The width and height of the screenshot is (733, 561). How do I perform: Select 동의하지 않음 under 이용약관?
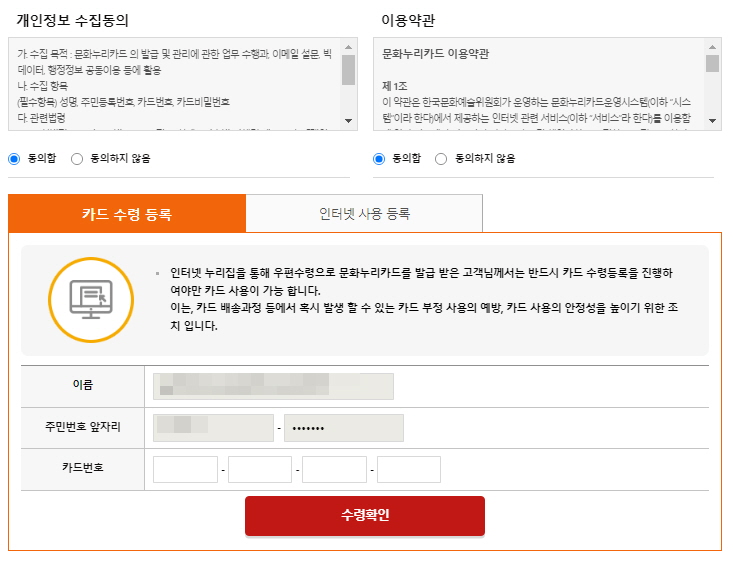click(x=441, y=159)
